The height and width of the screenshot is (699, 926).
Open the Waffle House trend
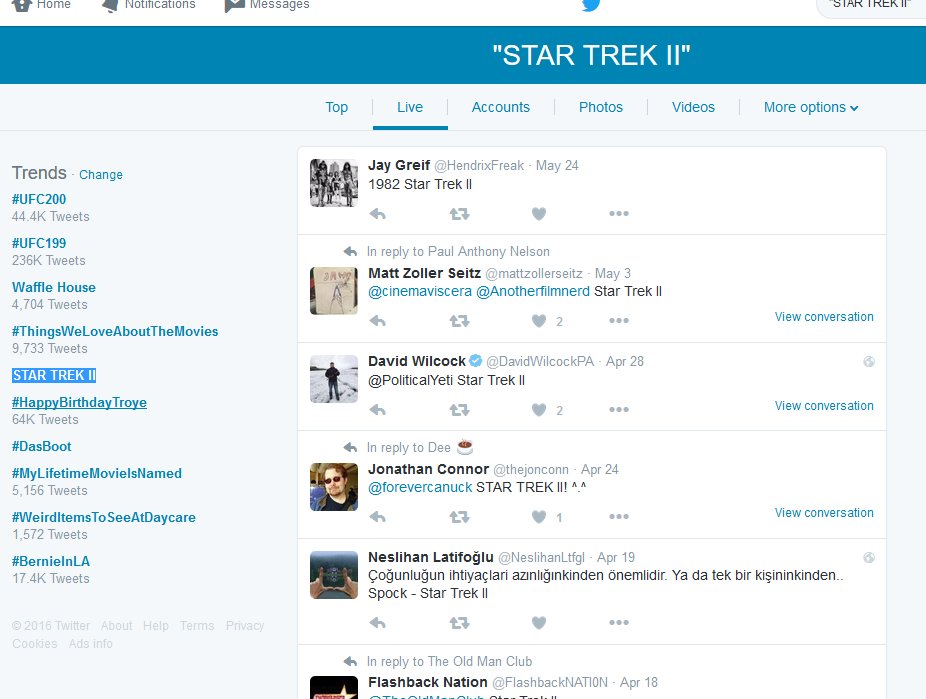pyautogui.click(x=54, y=288)
